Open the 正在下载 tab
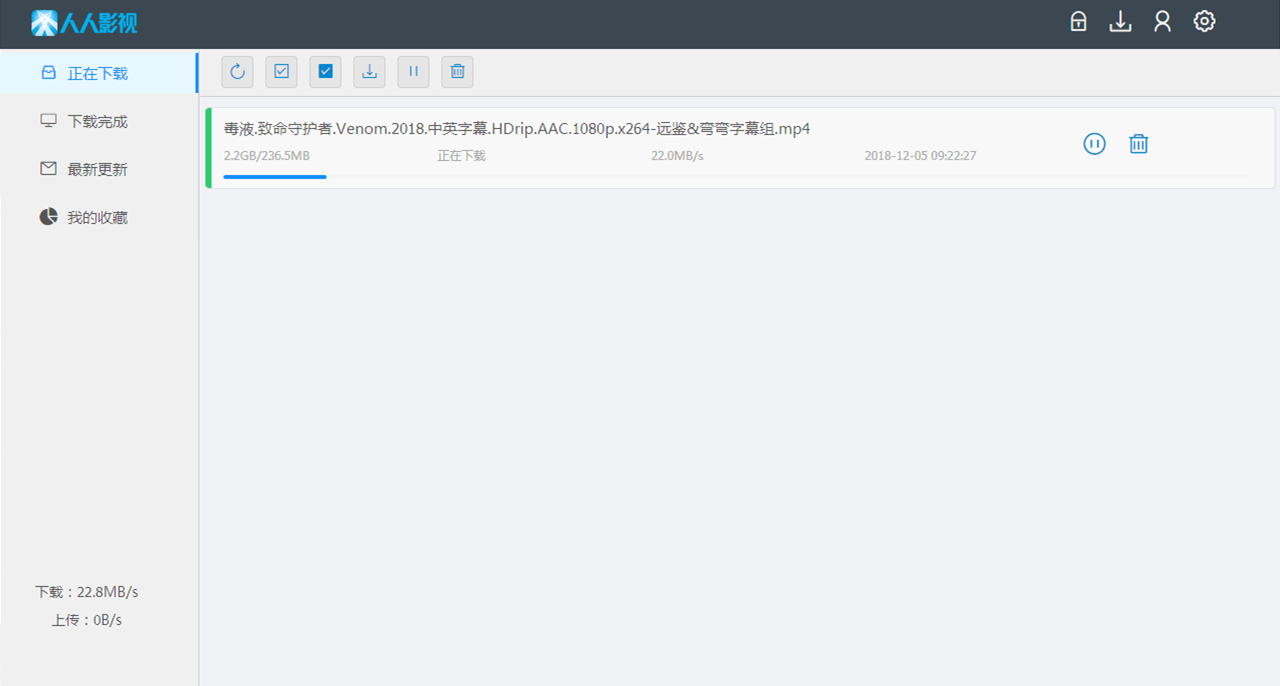 tap(99, 73)
